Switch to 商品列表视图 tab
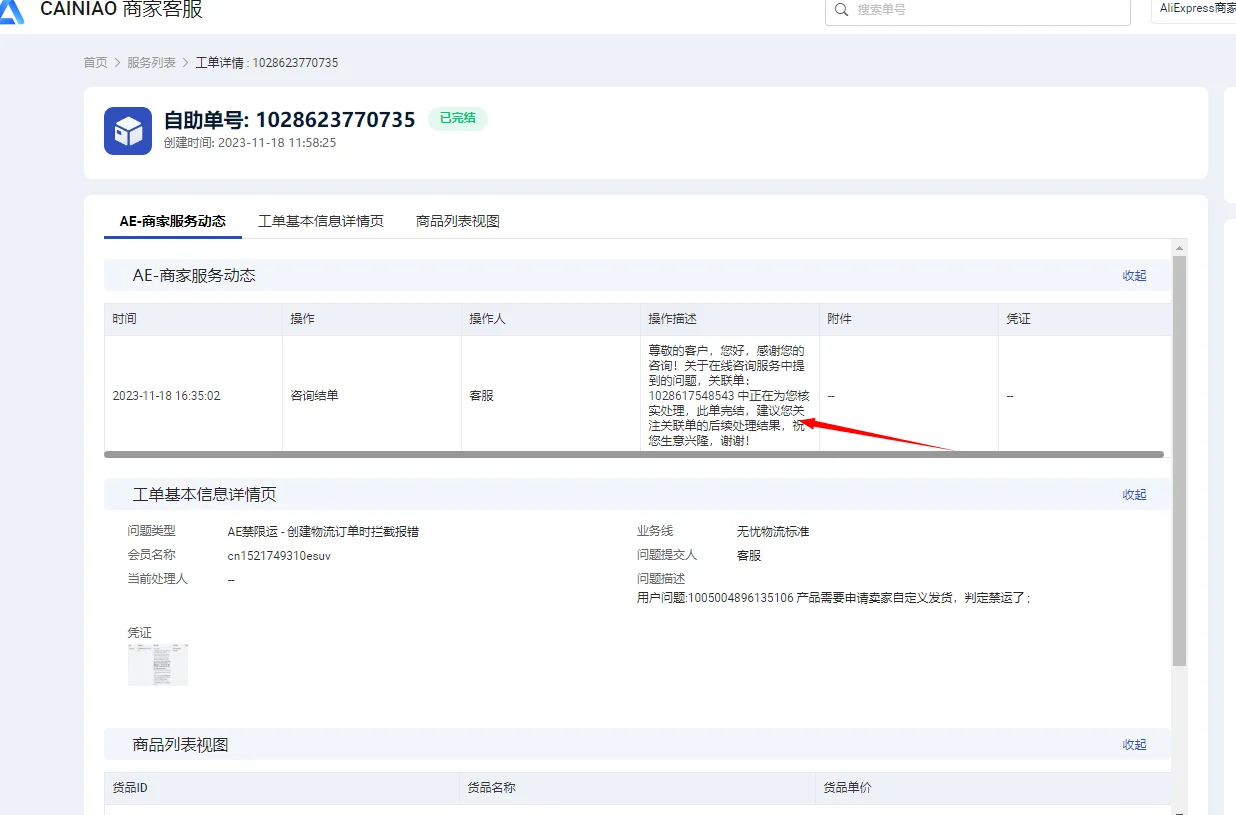 pyautogui.click(x=458, y=221)
